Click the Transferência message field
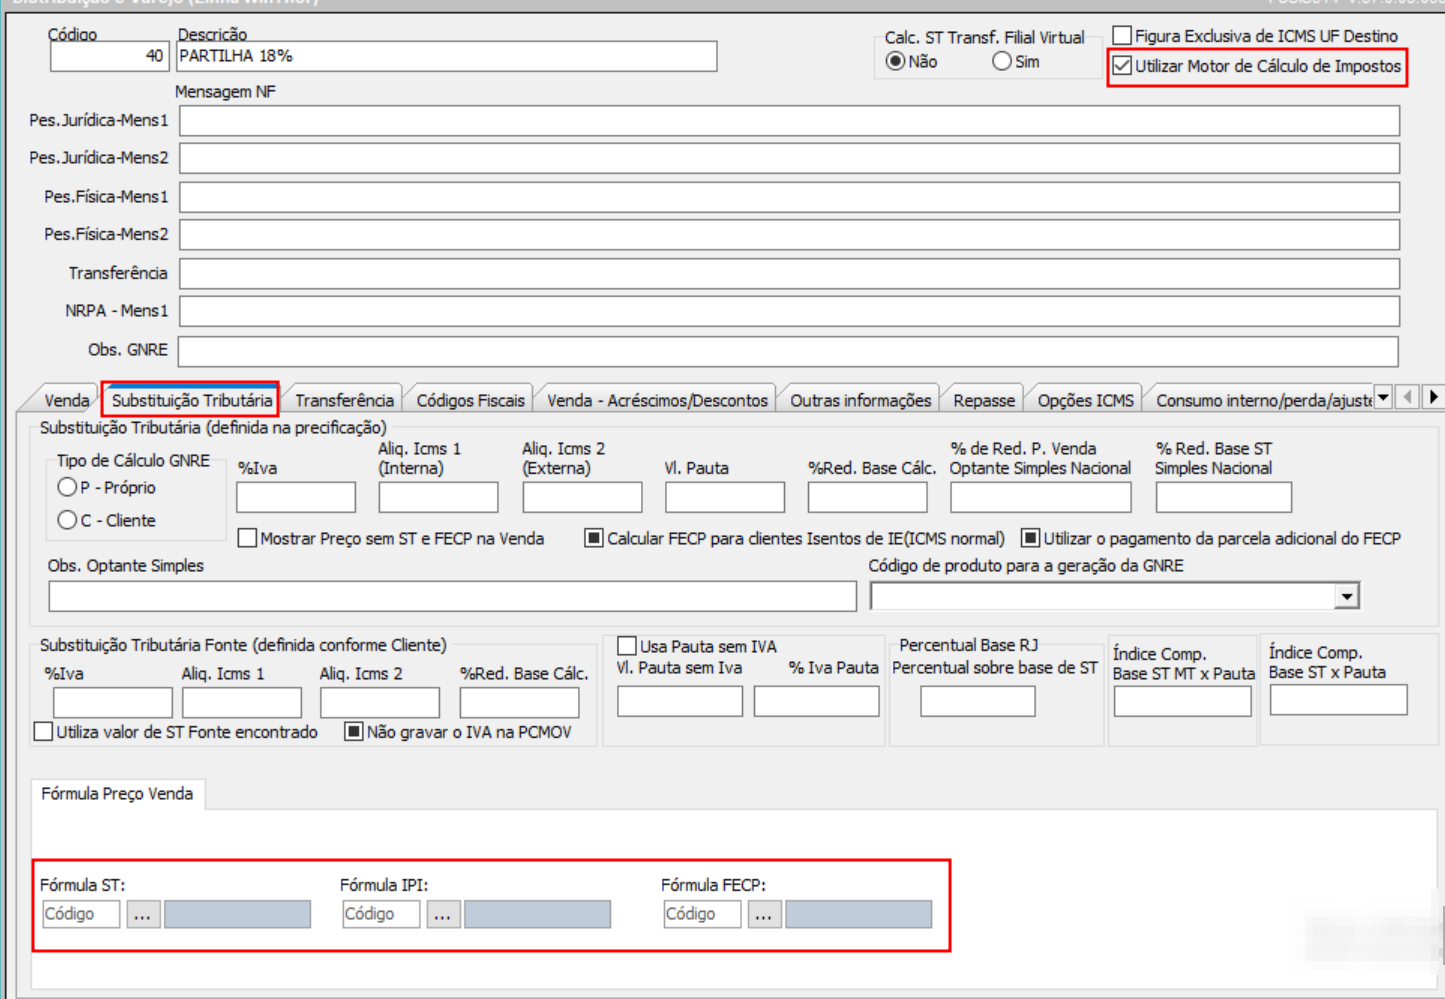Image resolution: width=1445 pixels, height=999 pixels. 789,274
